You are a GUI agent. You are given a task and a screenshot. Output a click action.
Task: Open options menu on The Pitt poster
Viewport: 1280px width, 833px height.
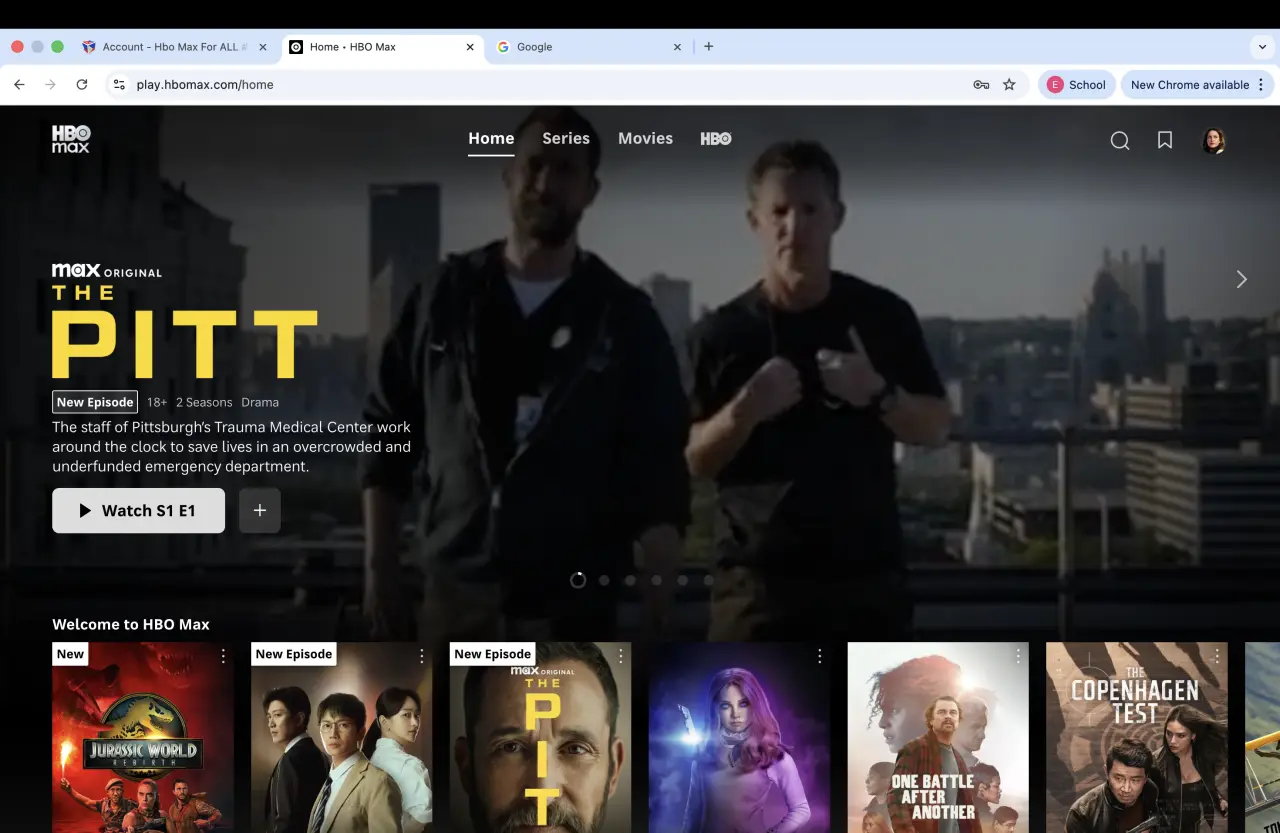621,656
